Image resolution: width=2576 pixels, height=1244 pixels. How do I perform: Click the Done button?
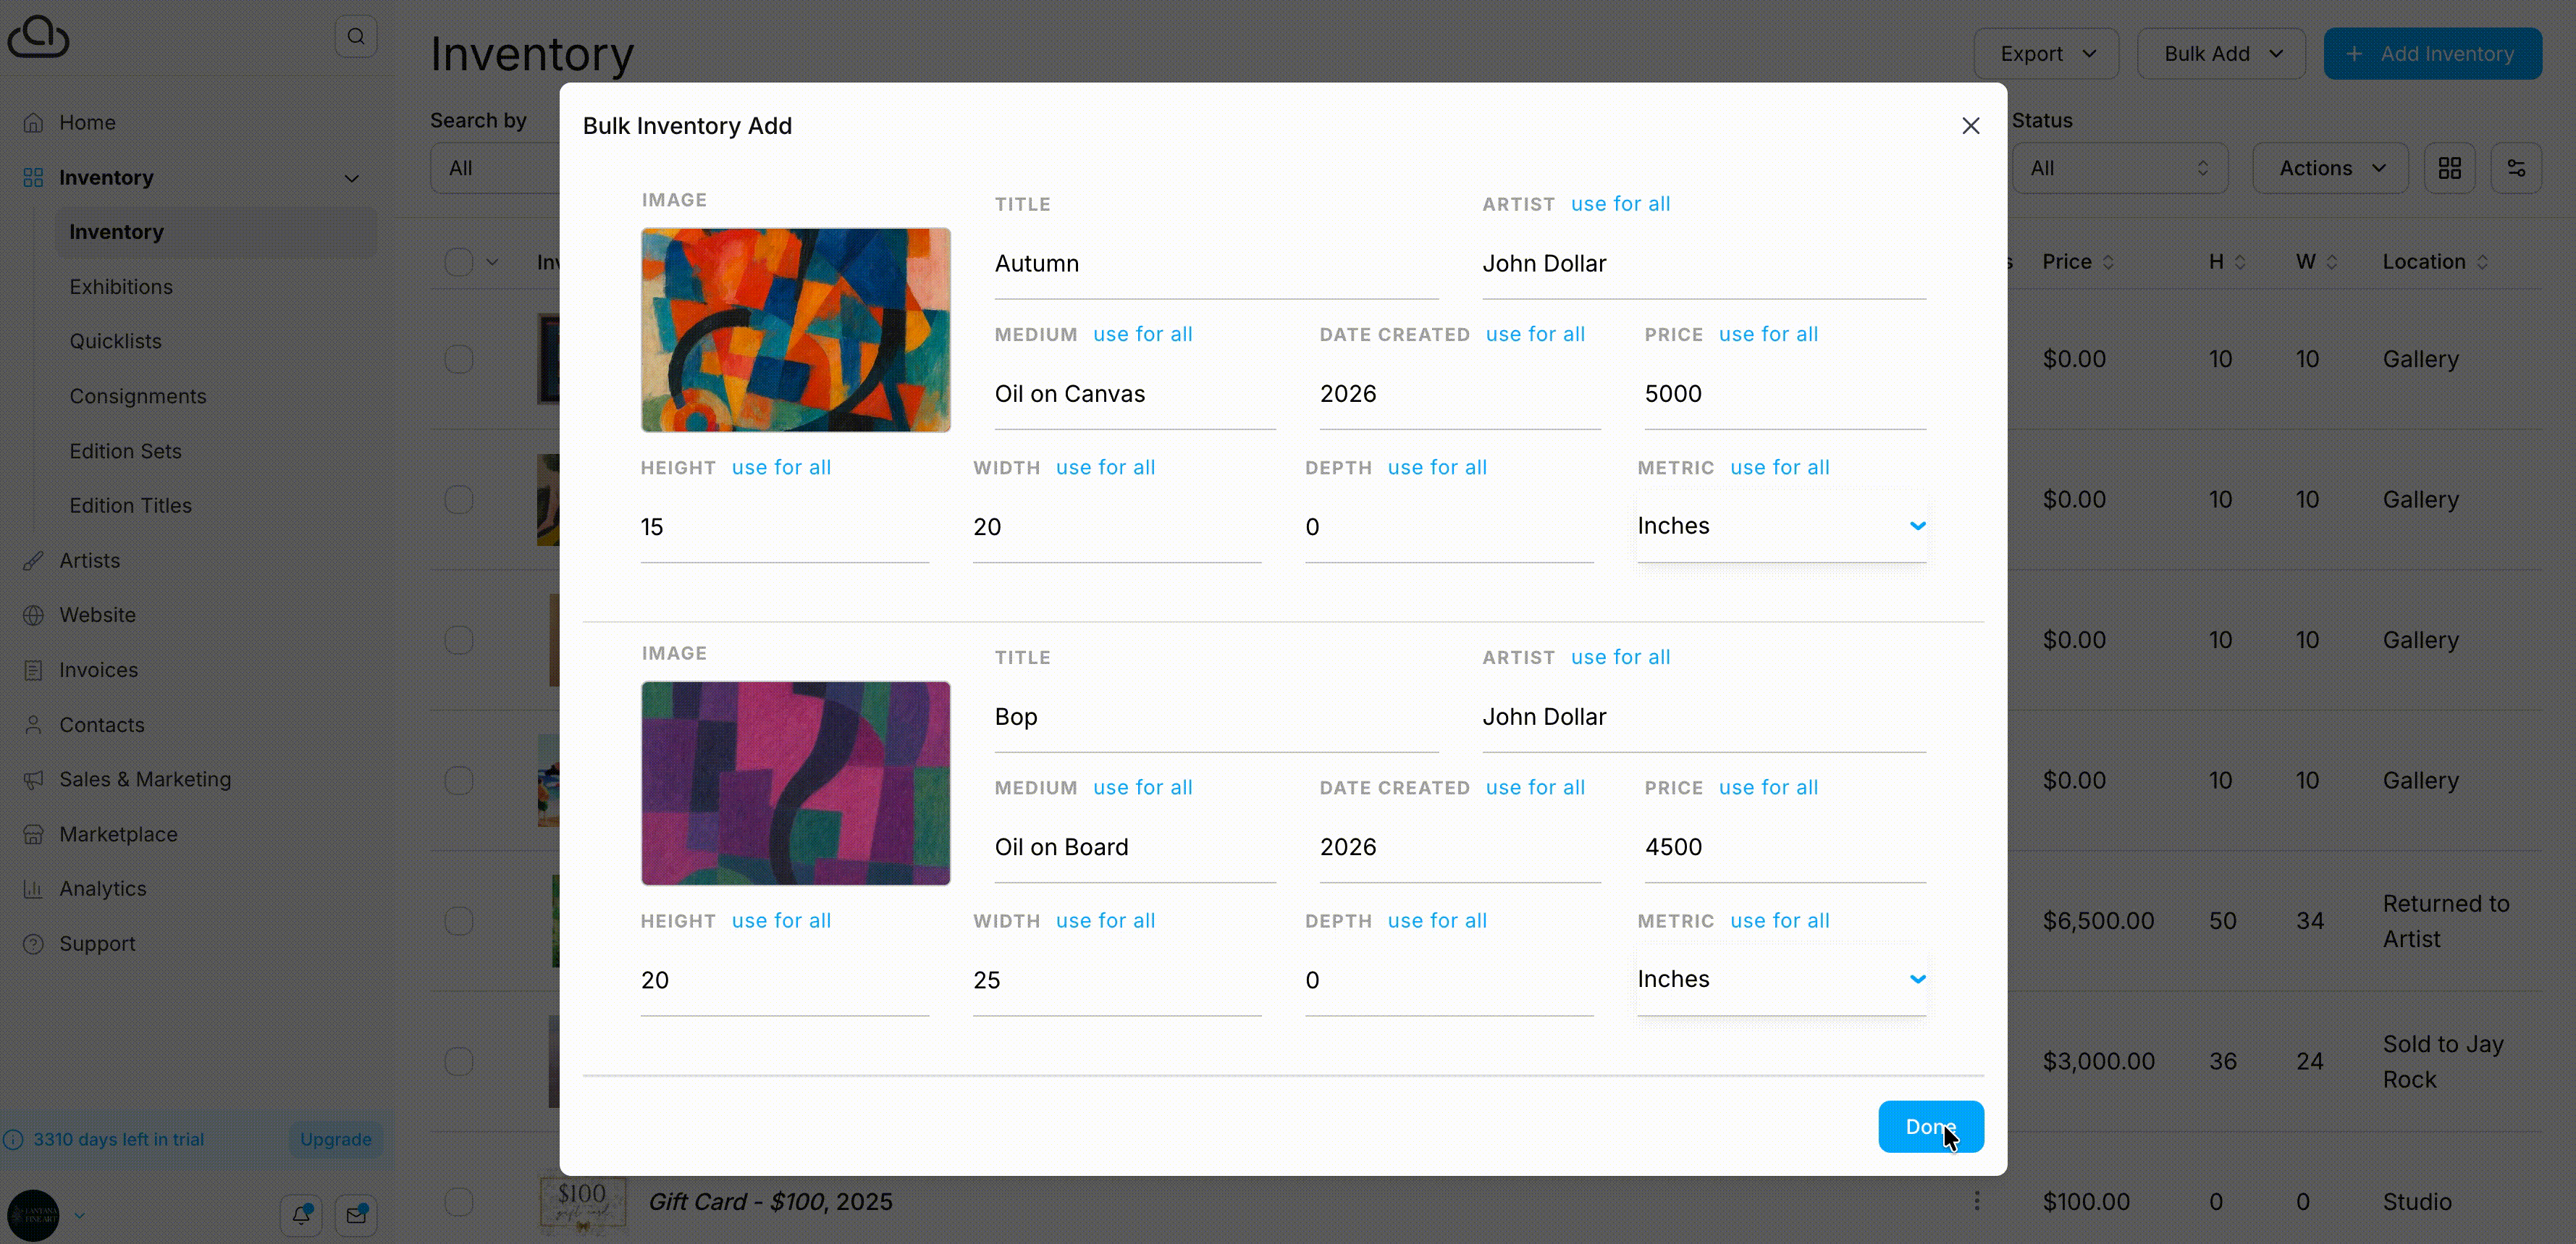1931,1127
